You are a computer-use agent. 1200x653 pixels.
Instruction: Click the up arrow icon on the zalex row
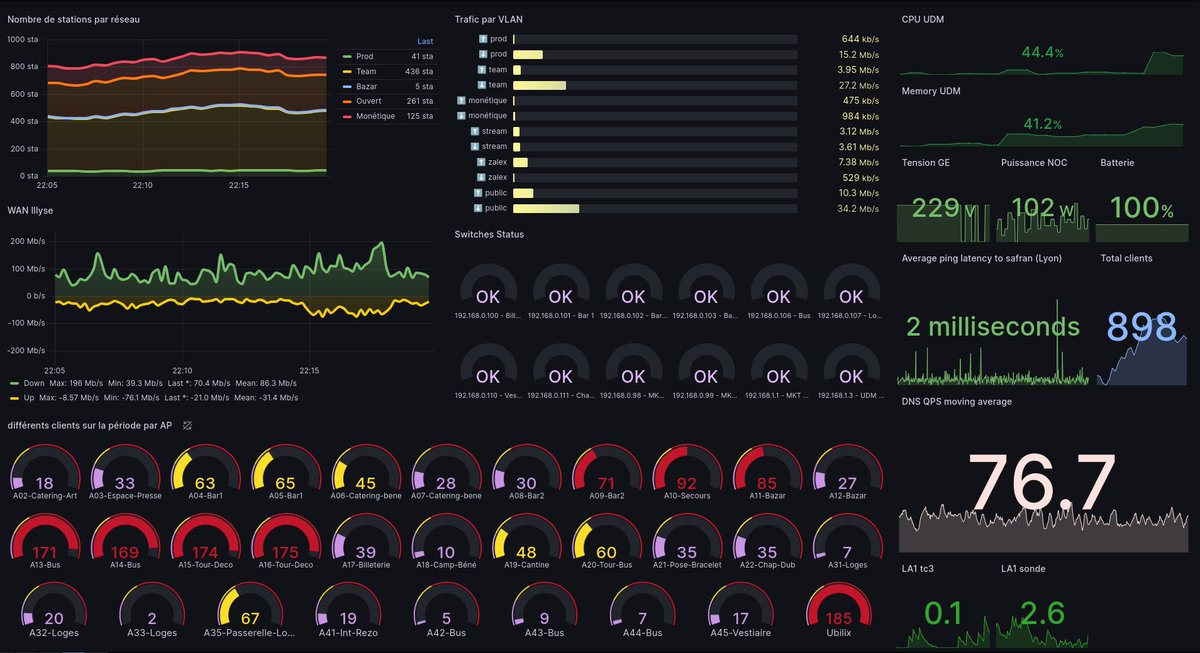coord(481,162)
